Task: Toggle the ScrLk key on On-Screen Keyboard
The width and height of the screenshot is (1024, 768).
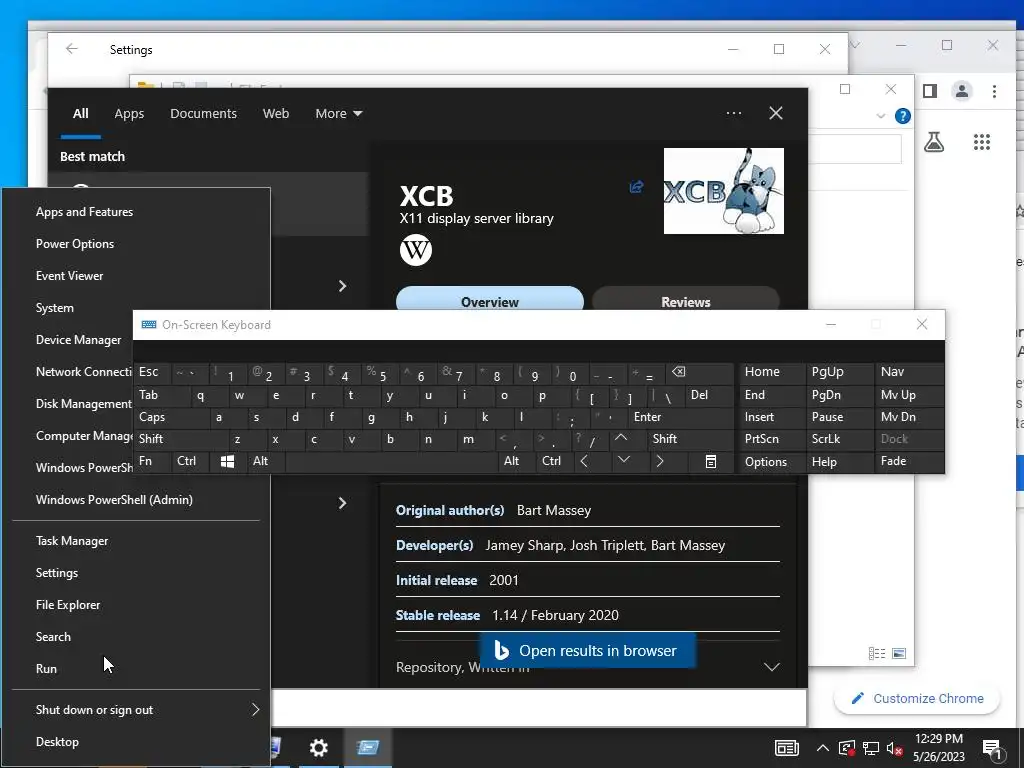Action: tap(839, 439)
